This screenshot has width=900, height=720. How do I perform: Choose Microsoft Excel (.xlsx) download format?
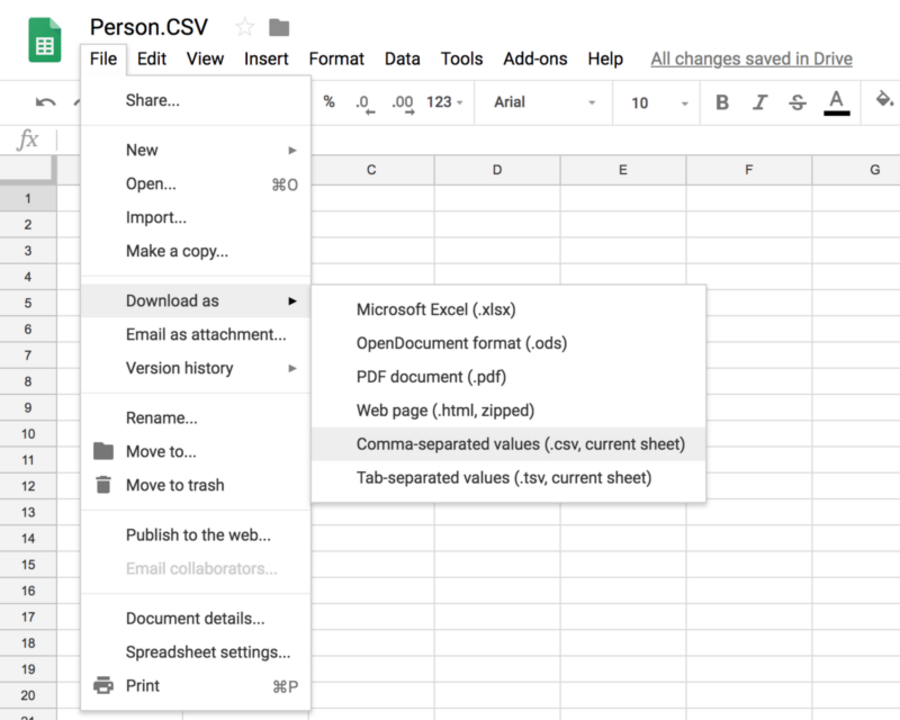tap(436, 310)
